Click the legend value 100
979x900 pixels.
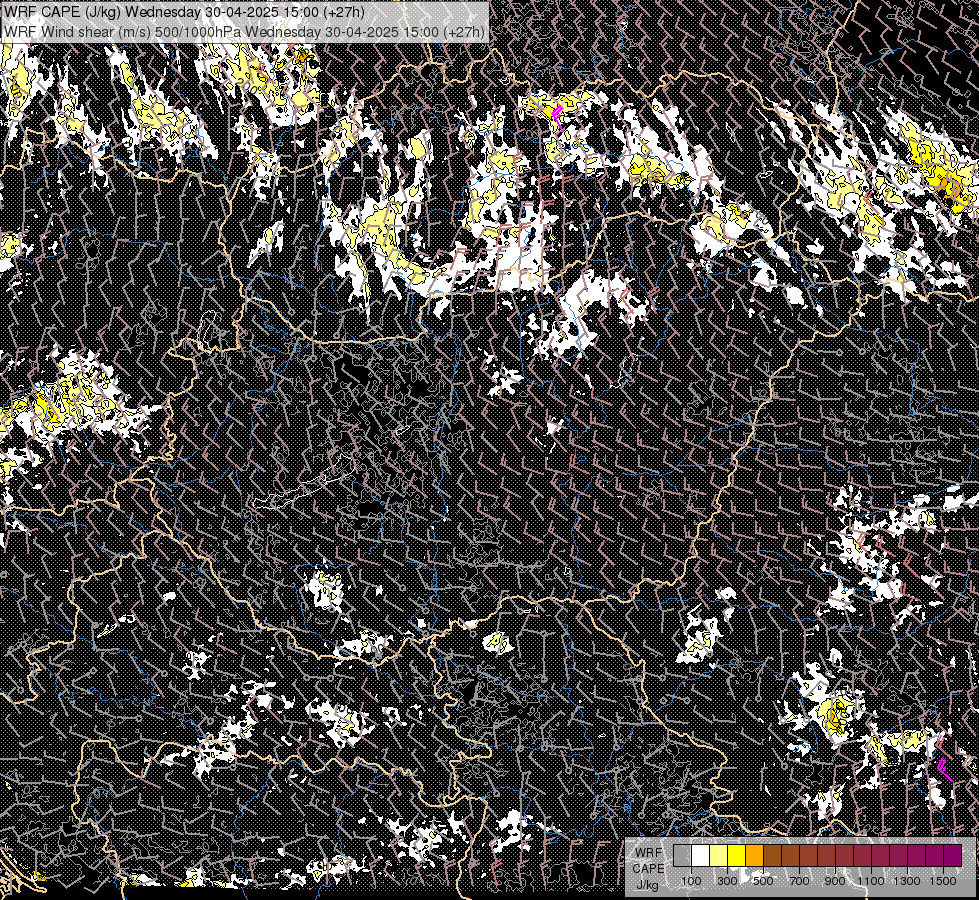pyautogui.click(x=691, y=881)
